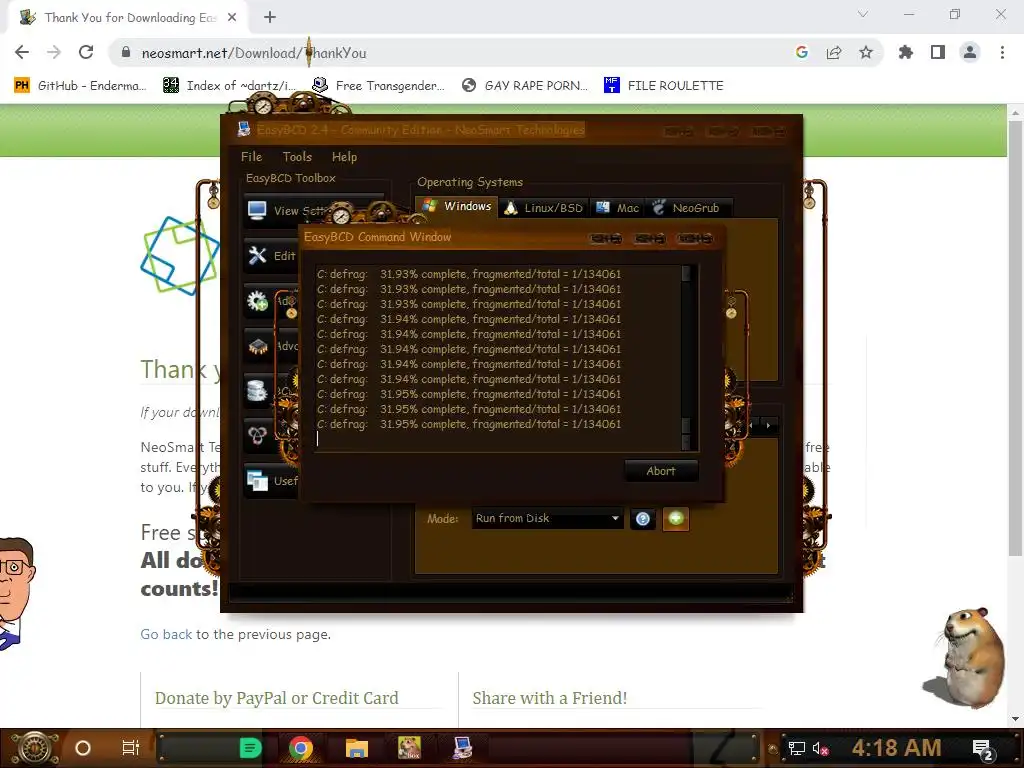Bookmark this page with the star

pos(866,52)
